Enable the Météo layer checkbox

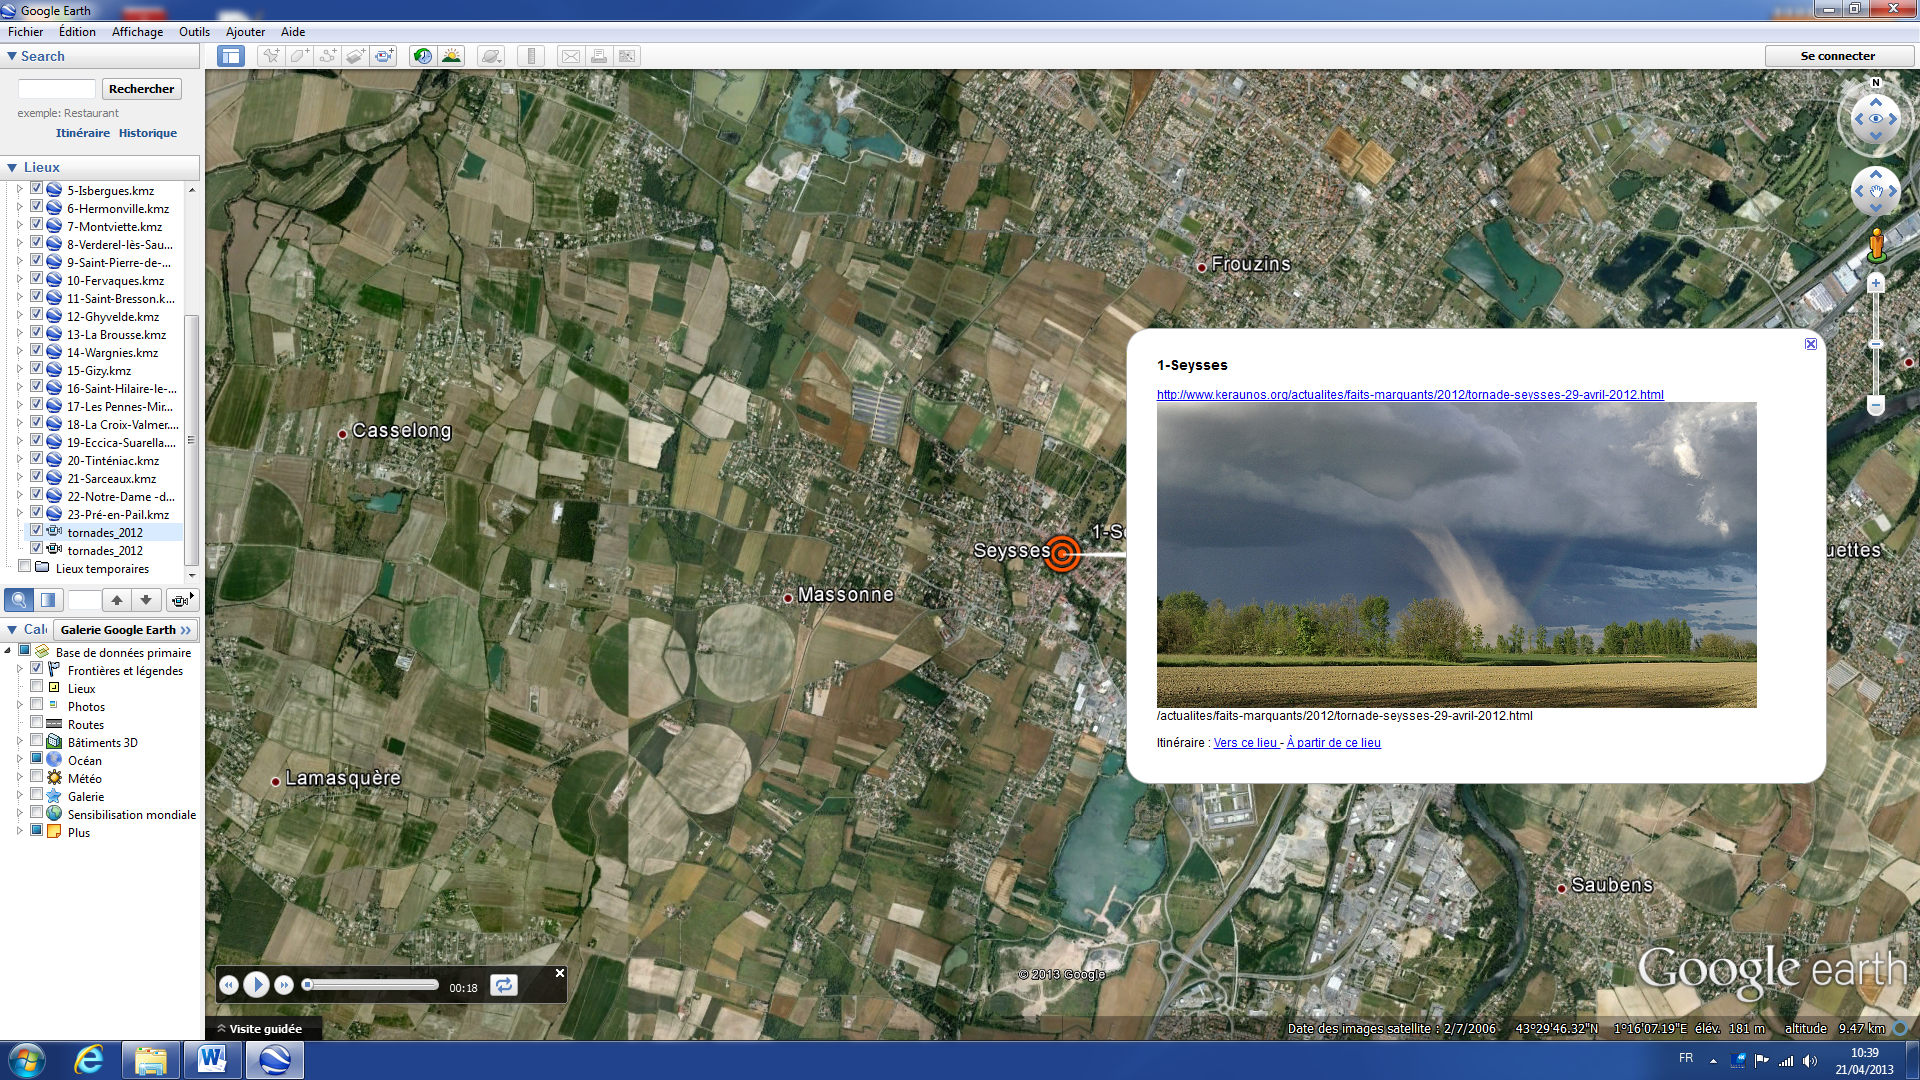[36, 777]
